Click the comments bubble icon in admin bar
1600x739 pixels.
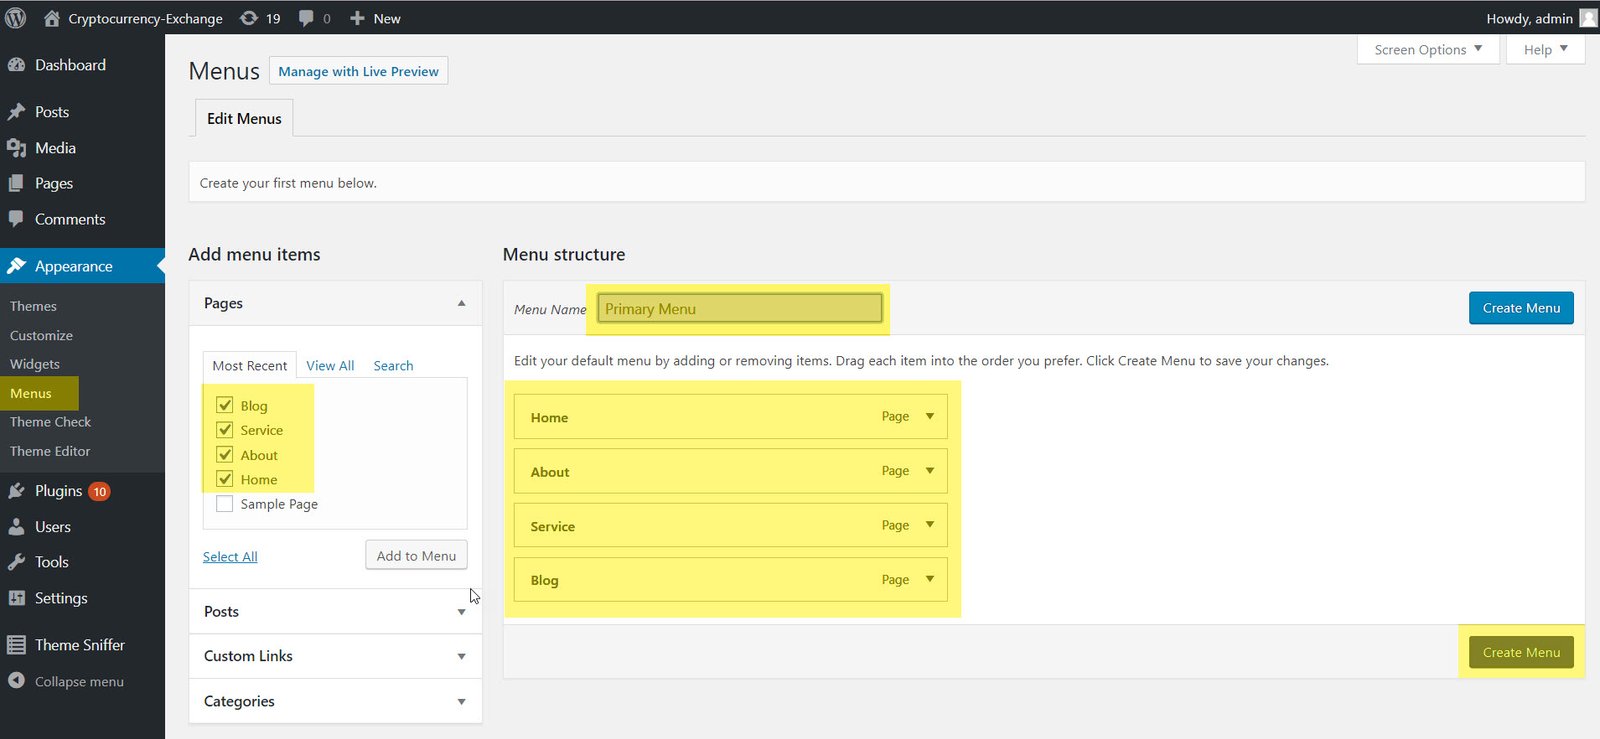click(307, 18)
